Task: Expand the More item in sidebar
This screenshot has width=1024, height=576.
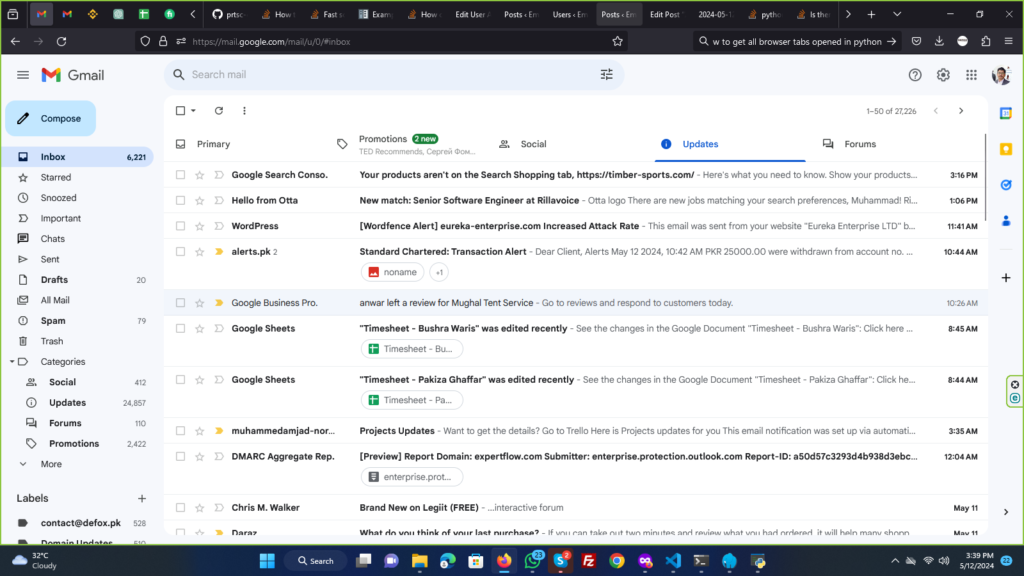Action: tap(50, 464)
